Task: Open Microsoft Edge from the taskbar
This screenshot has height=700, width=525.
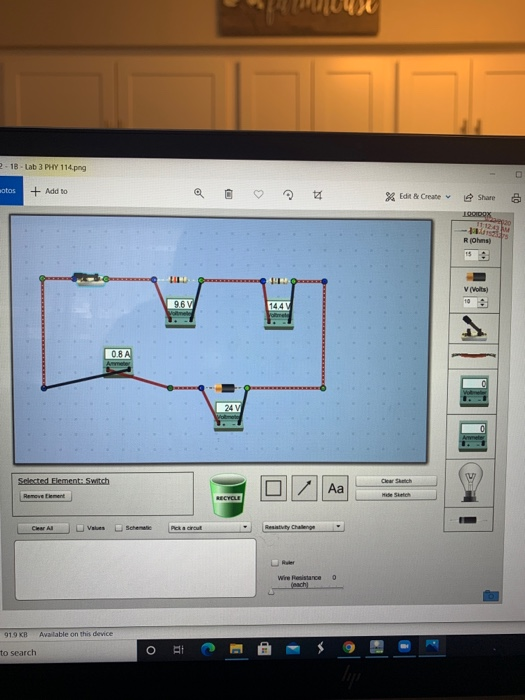Action: (x=208, y=649)
